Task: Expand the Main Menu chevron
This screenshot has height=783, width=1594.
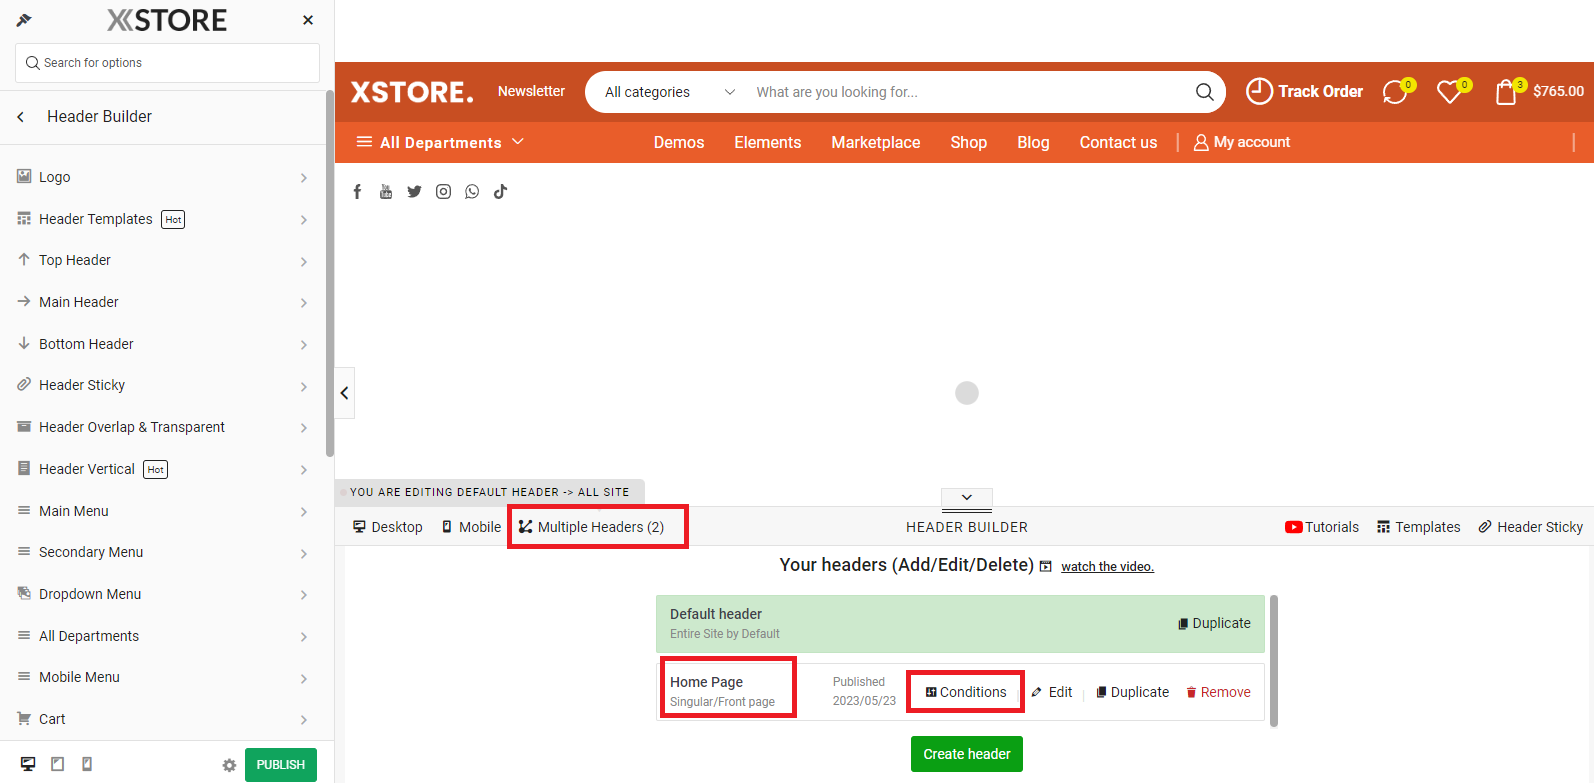Action: (x=303, y=512)
